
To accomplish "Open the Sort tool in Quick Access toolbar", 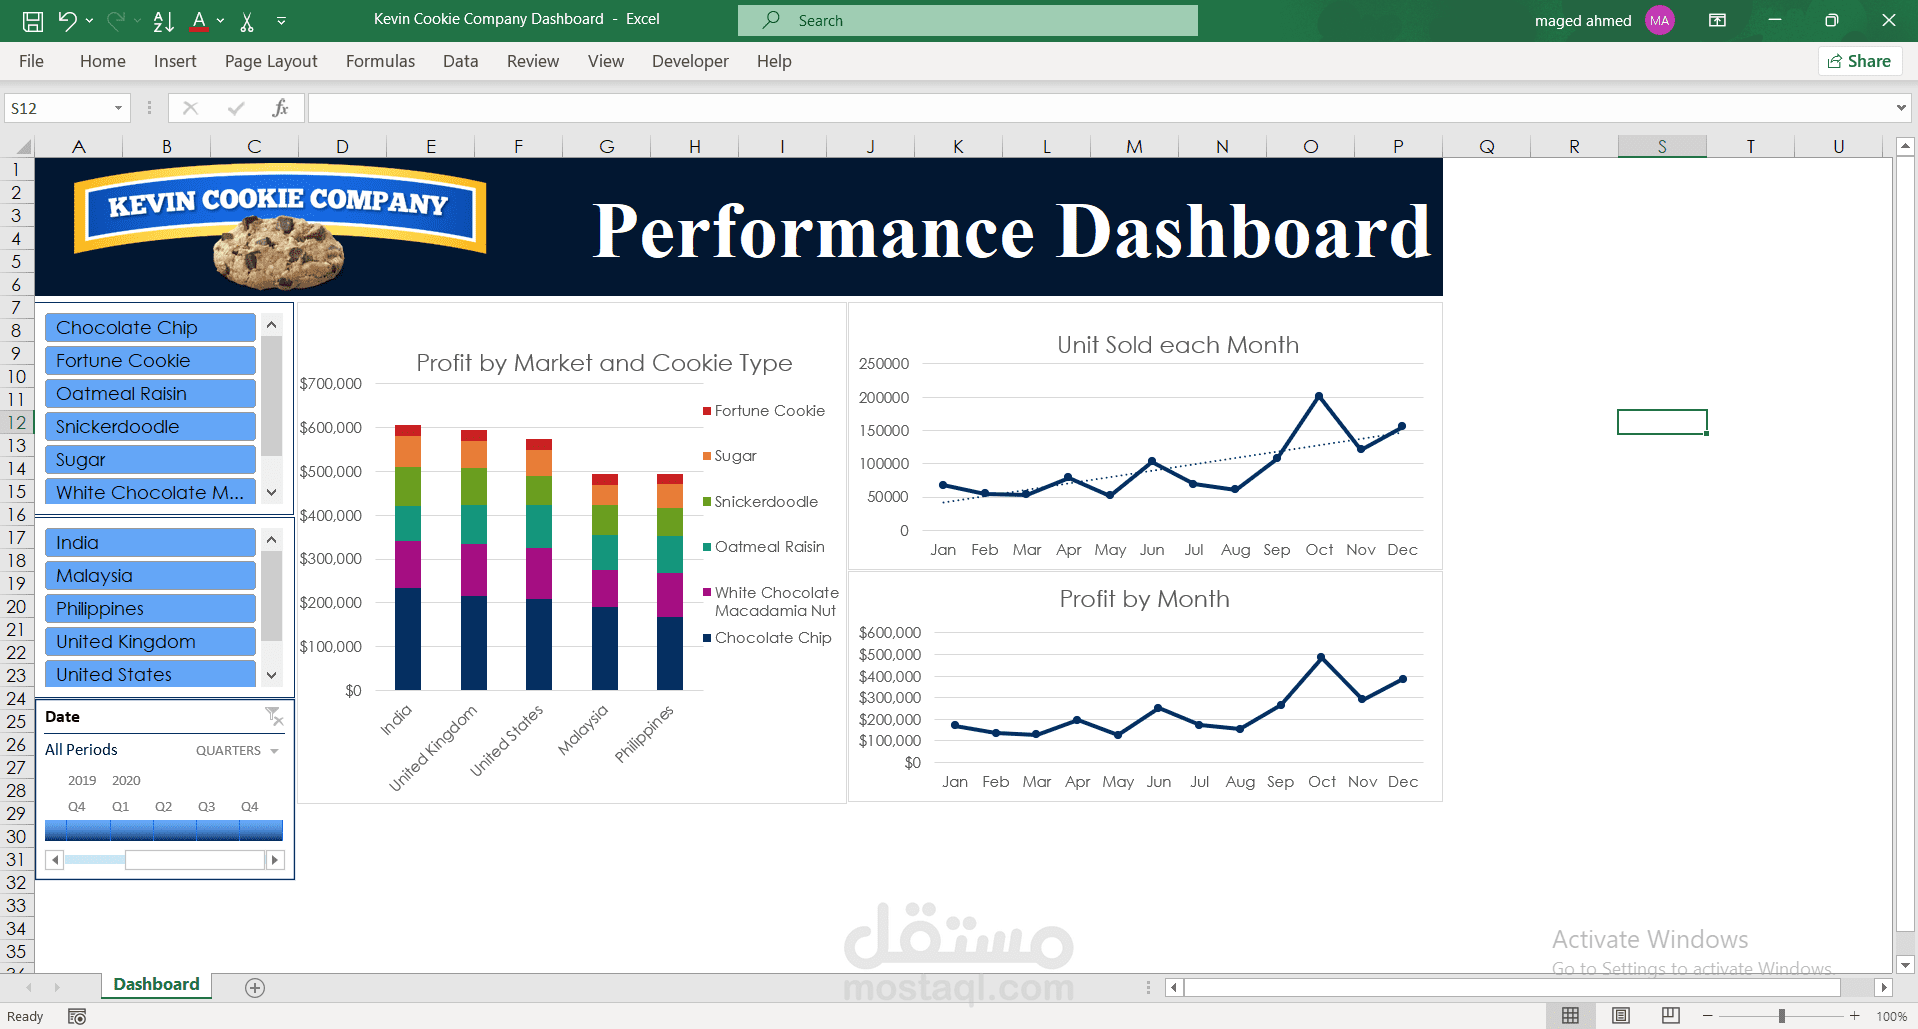I will coord(162,20).
